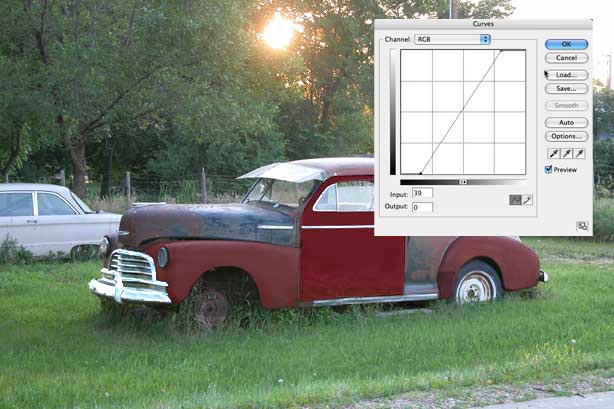
Task: Click the Auto button
Action: 566,123
